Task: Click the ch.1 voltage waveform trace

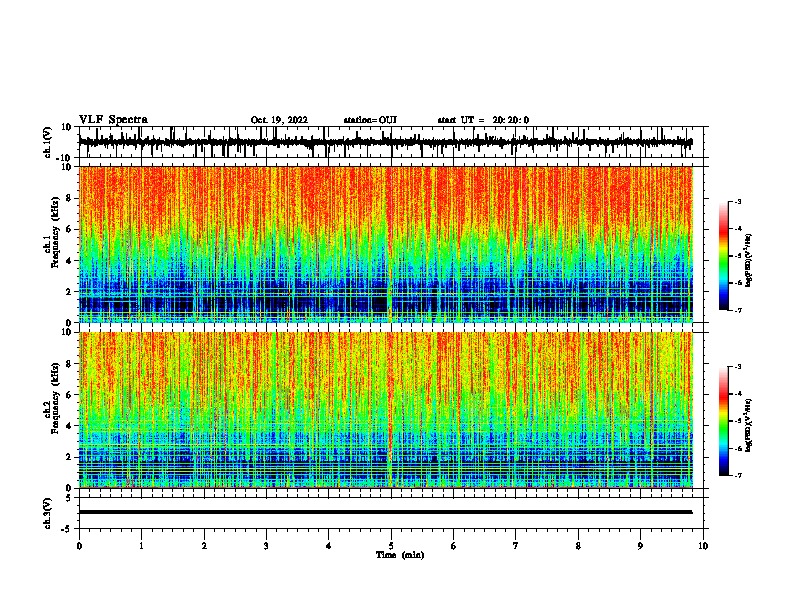Action: tap(385, 142)
